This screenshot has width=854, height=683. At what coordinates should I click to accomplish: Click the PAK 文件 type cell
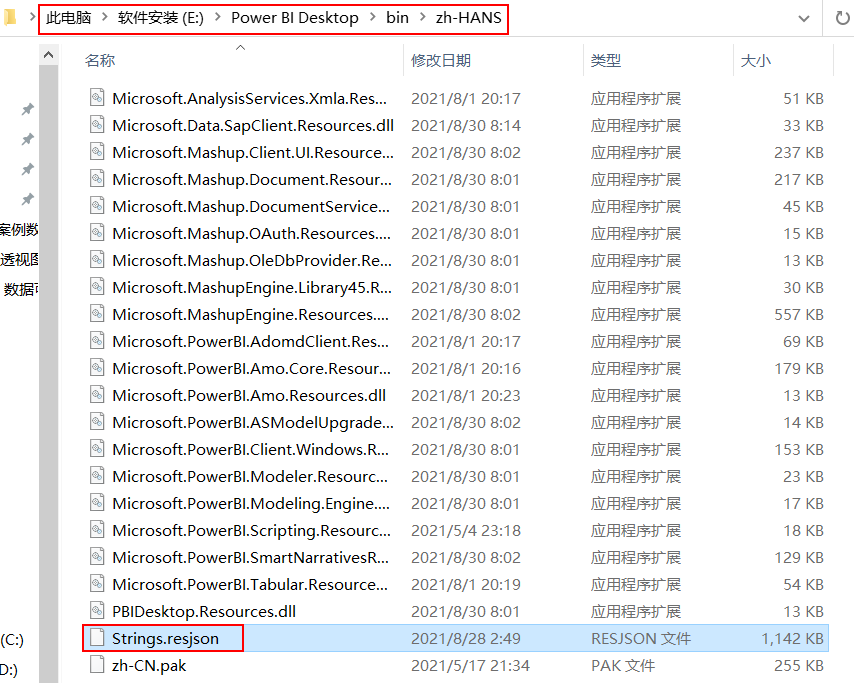(623, 666)
